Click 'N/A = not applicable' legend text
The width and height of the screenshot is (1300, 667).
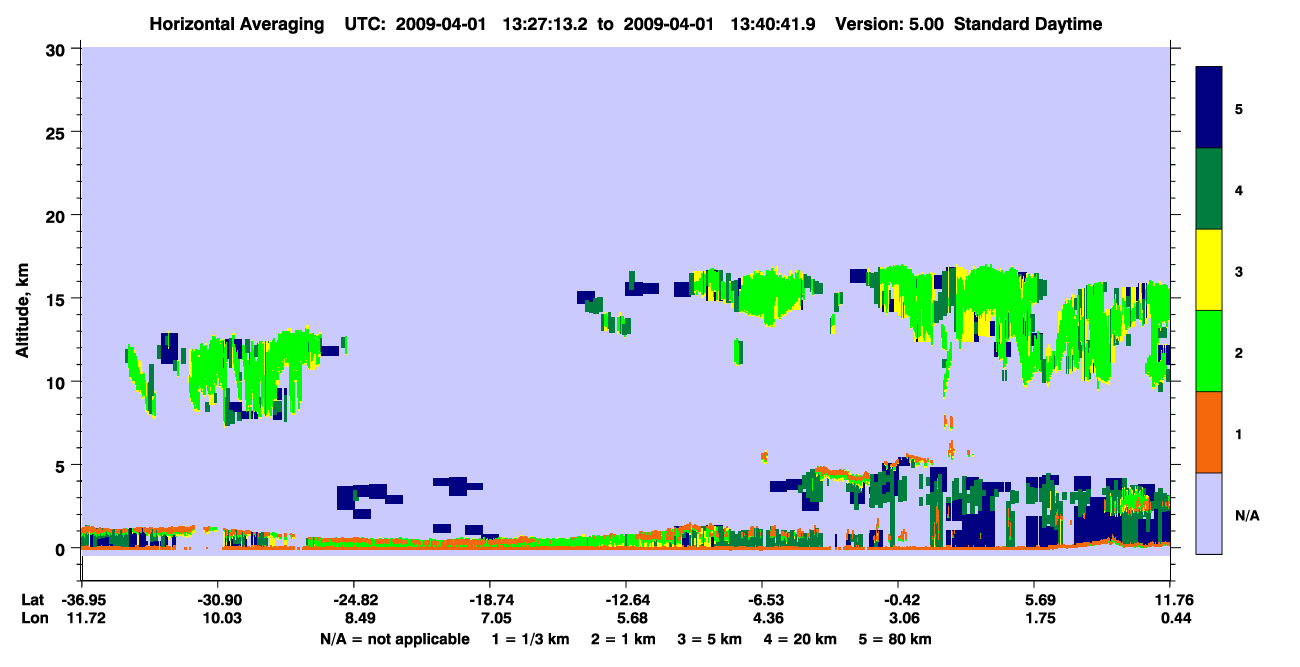tap(394, 639)
